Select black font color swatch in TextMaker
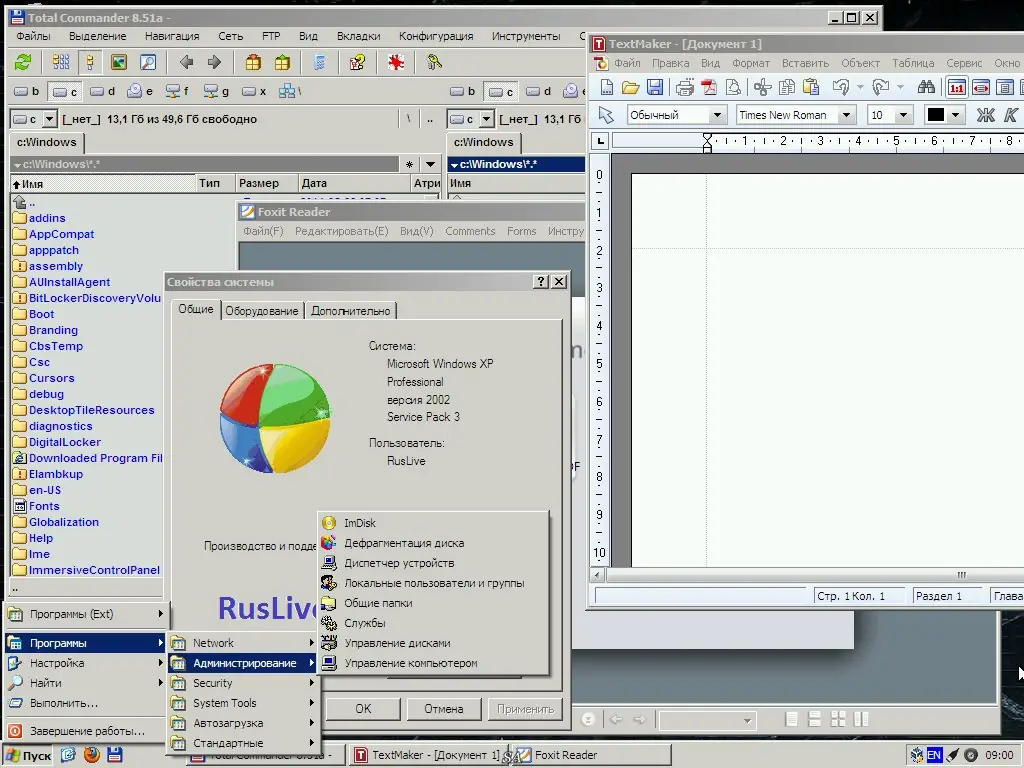 click(935, 116)
